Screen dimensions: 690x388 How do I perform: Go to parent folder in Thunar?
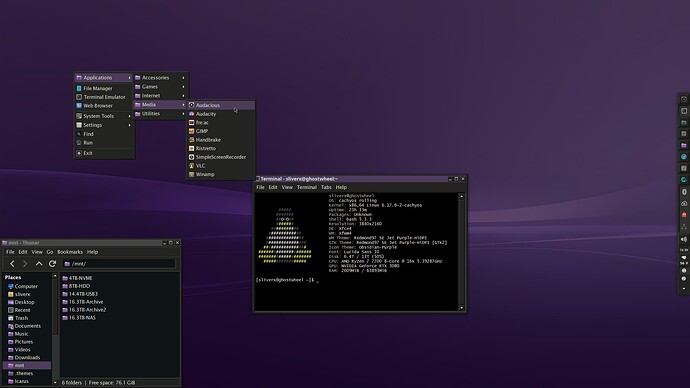[x=39, y=264]
